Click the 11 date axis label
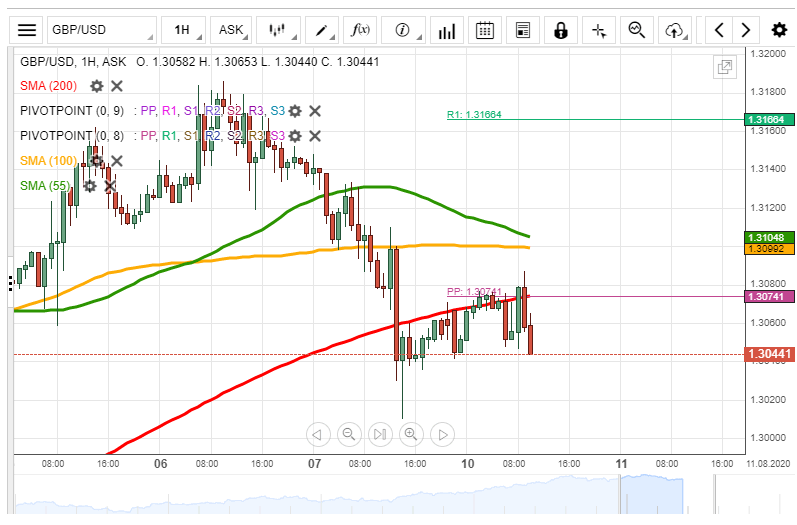Viewport: 797px width, 525px height. [x=621, y=464]
